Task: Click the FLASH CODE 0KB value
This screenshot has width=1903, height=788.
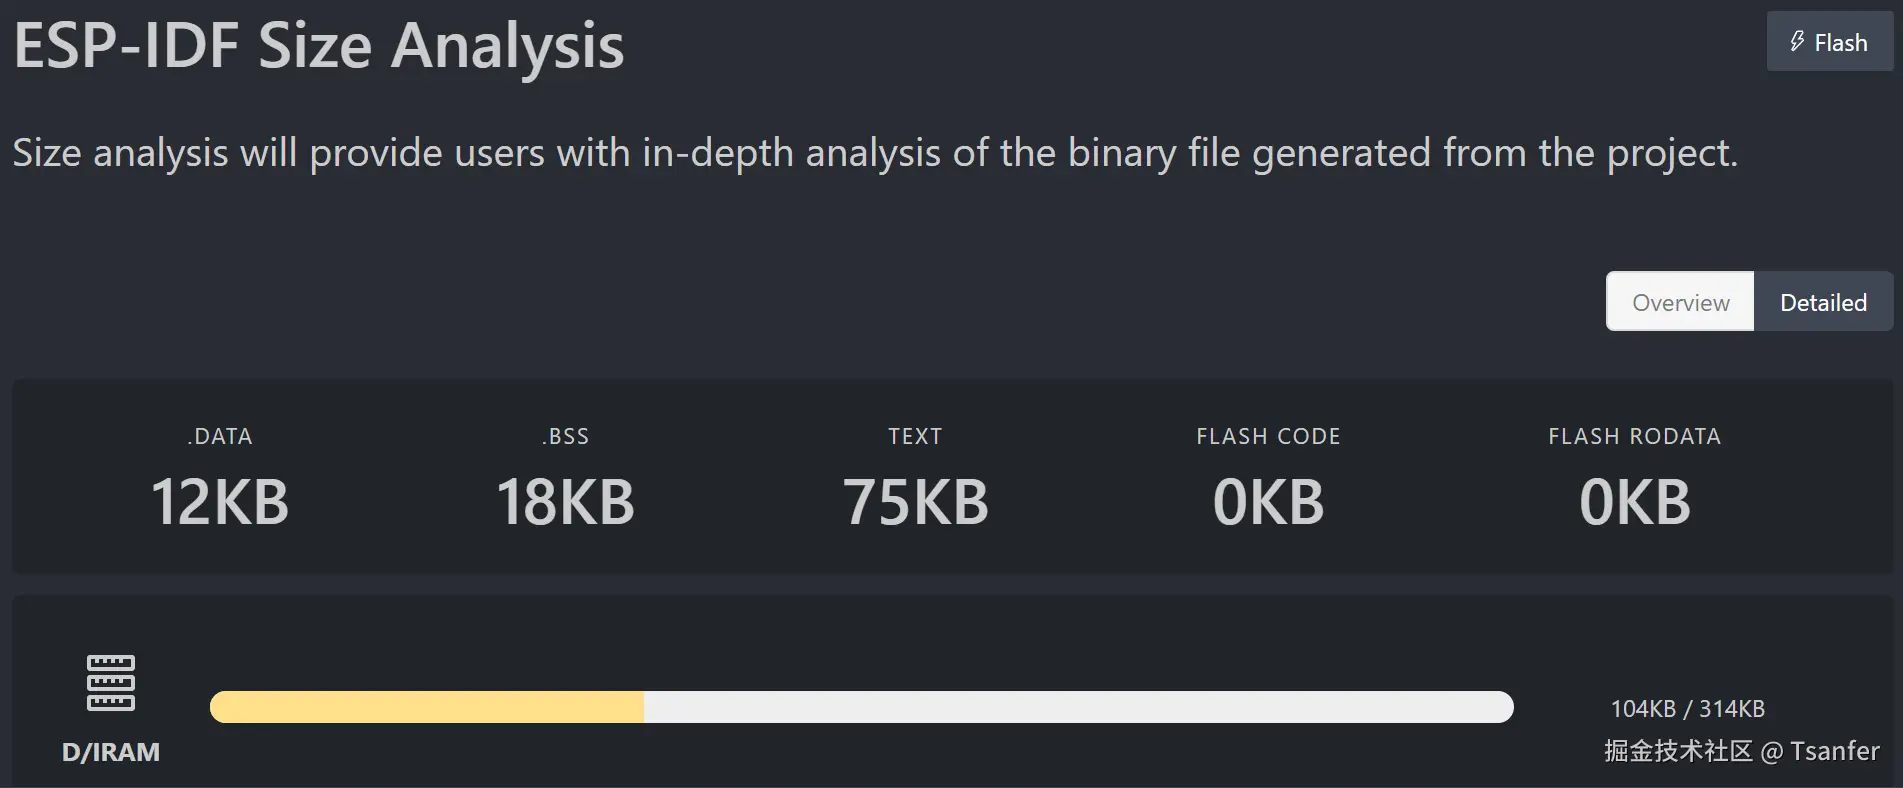Action: [x=1268, y=501]
